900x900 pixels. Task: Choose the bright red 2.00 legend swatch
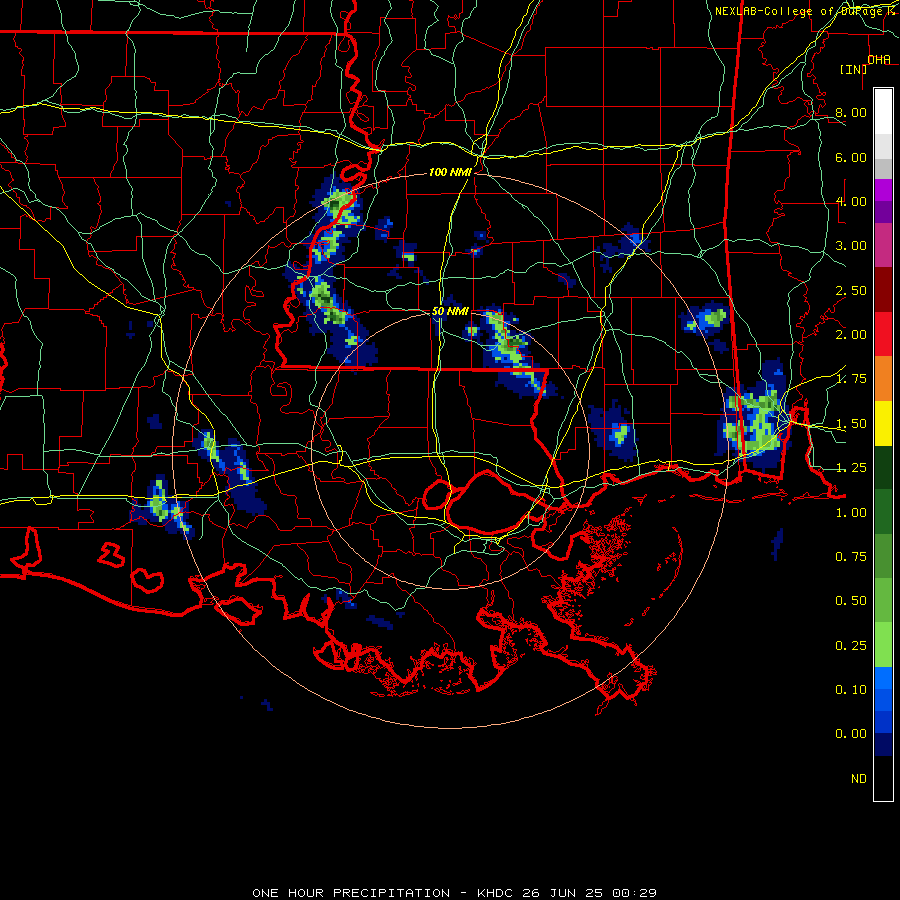(x=883, y=334)
